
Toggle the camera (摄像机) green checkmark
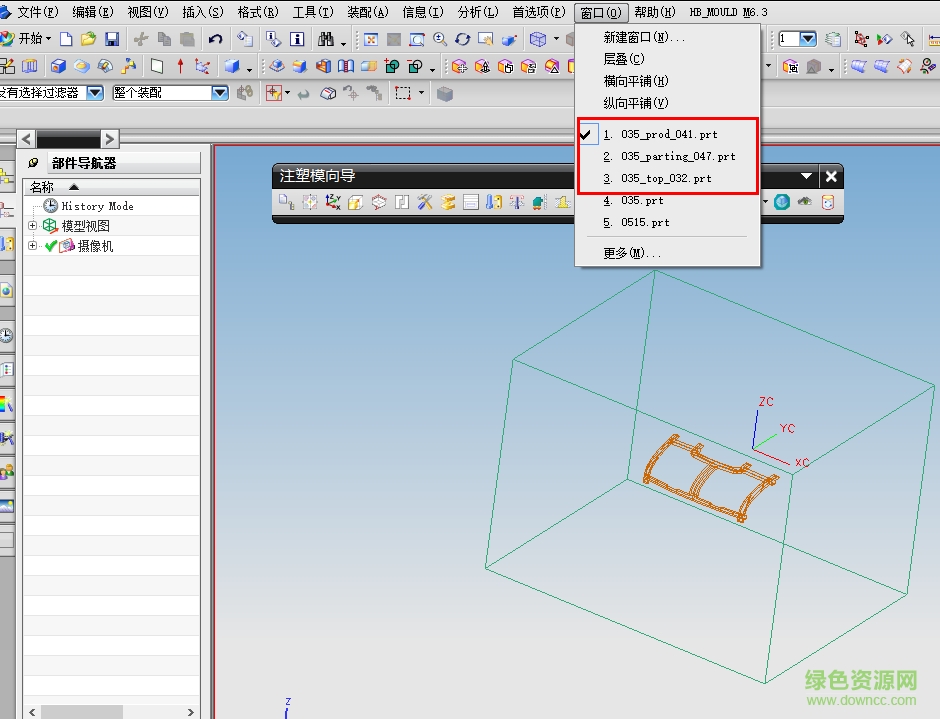pos(51,246)
